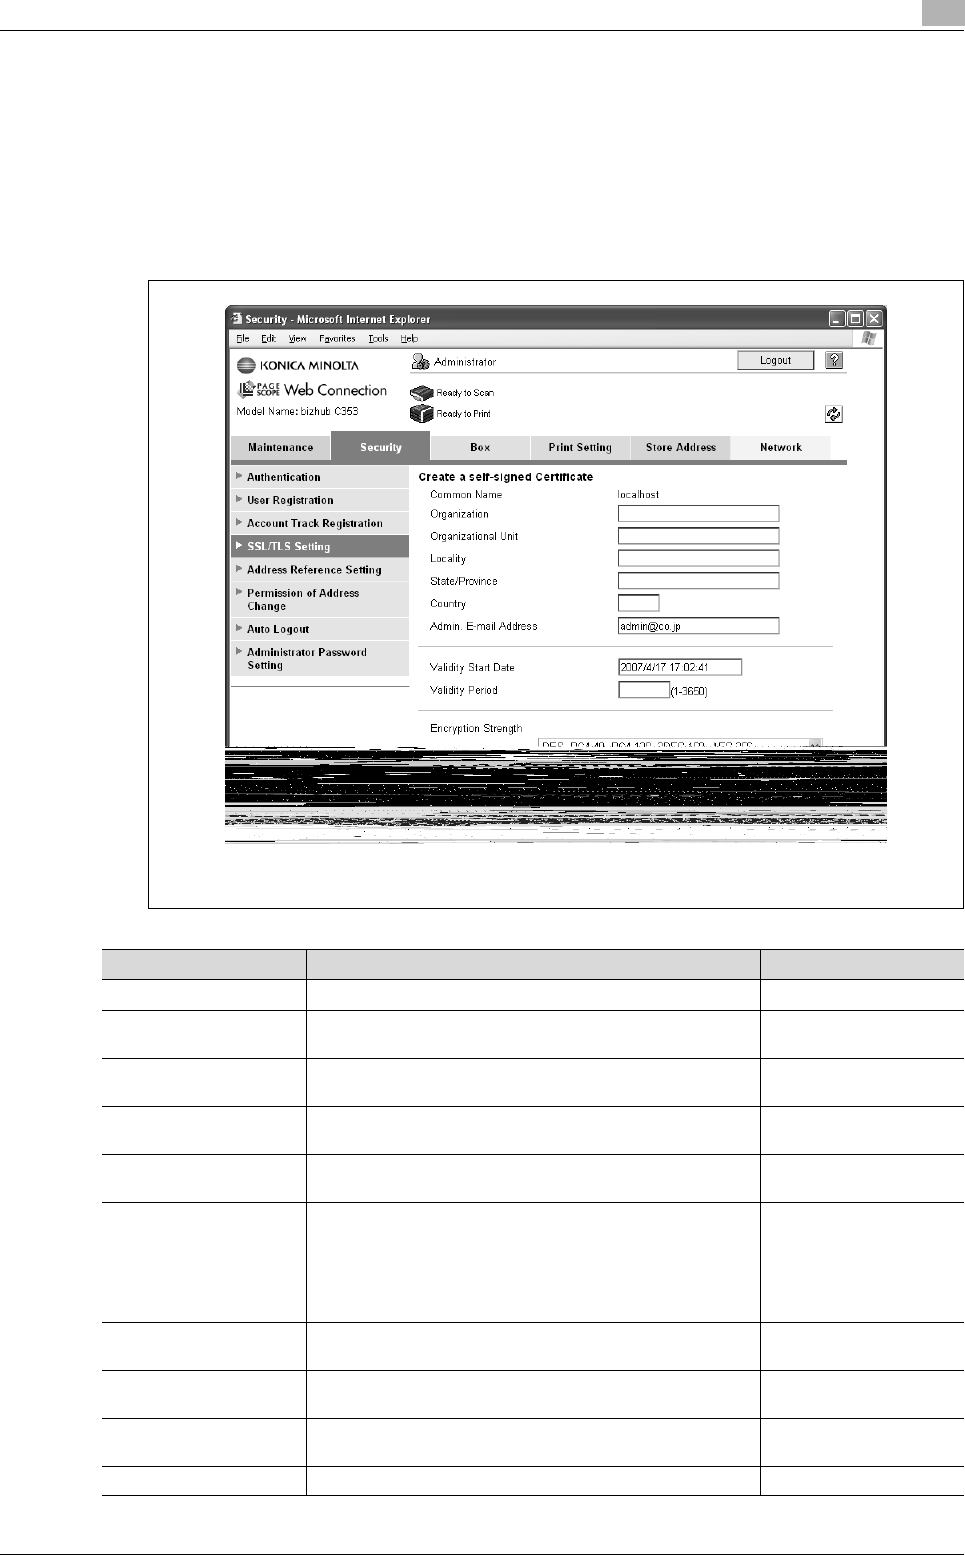Click the Ready to Scan scanner icon
Viewport: 965px width, 1555px height.
pyautogui.click(x=422, y=393)
